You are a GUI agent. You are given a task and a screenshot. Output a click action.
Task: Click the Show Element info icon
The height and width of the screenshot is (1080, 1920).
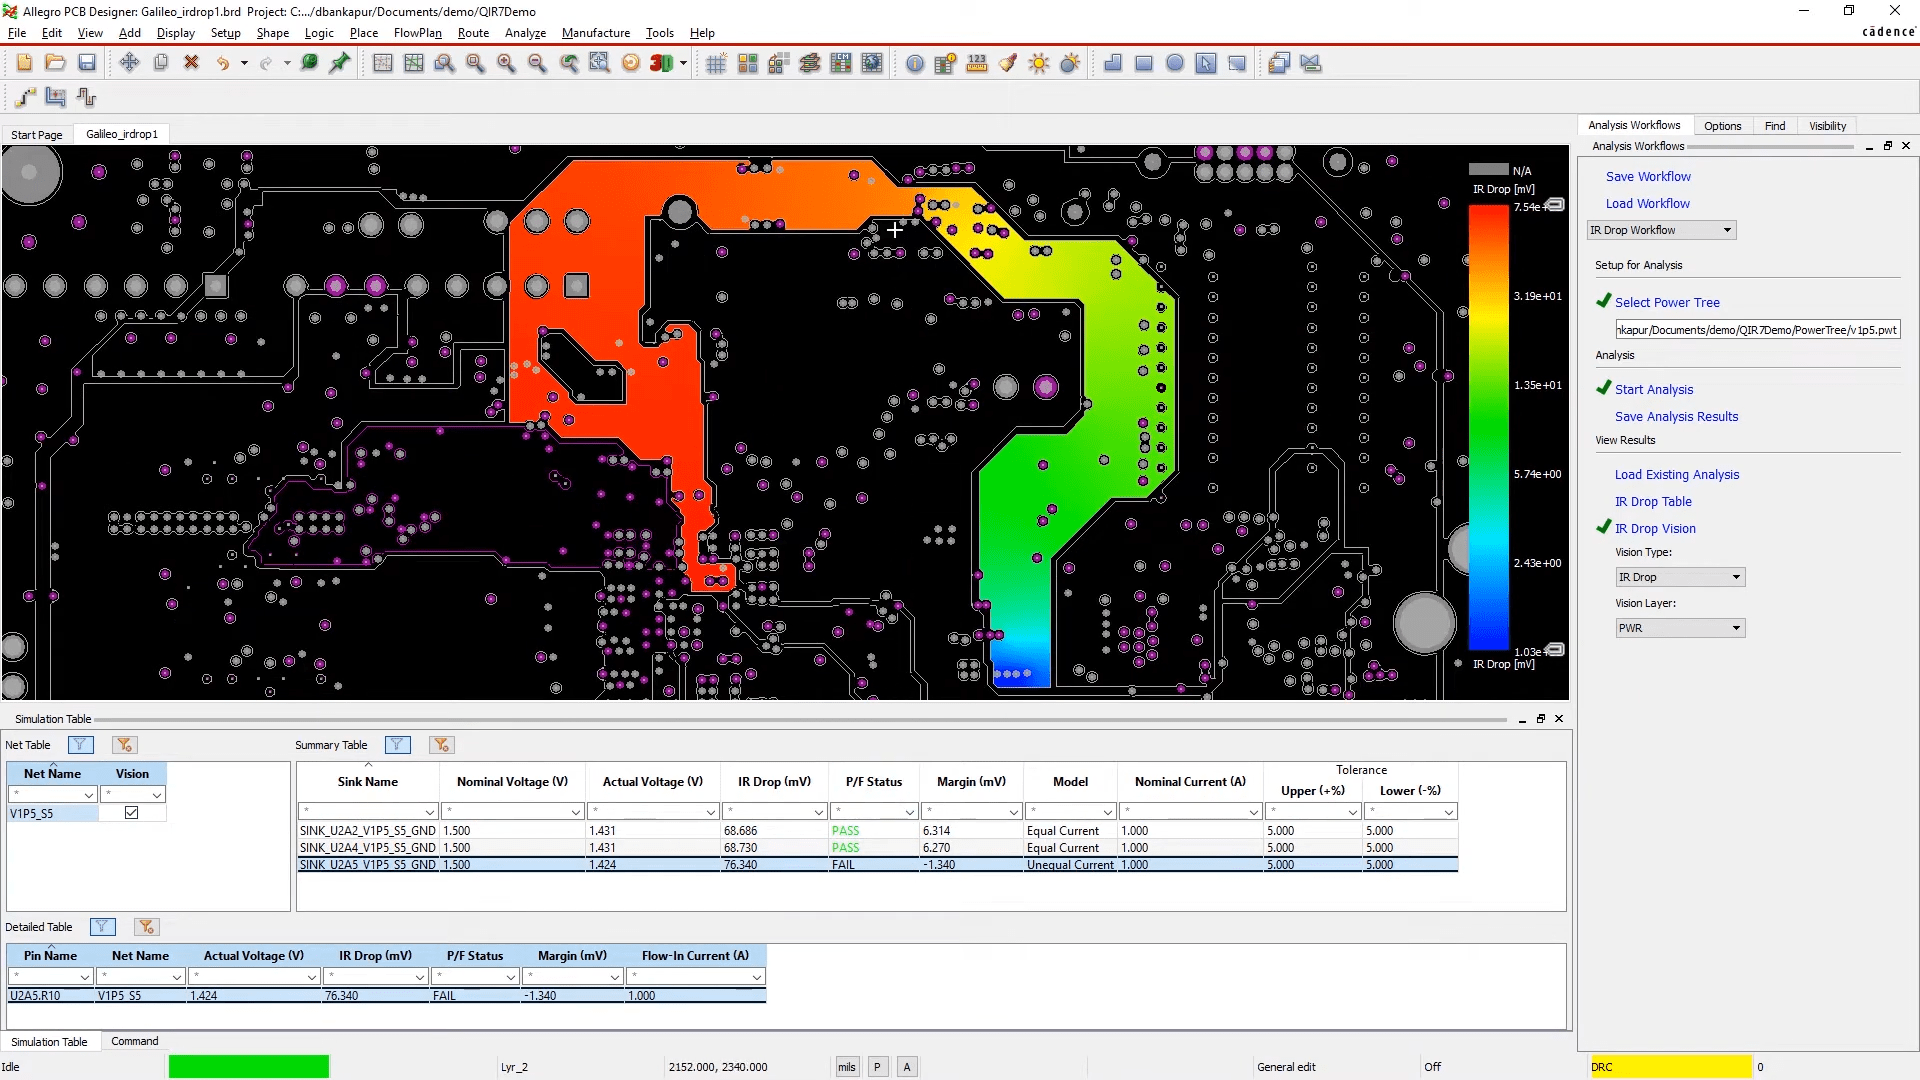915,63
